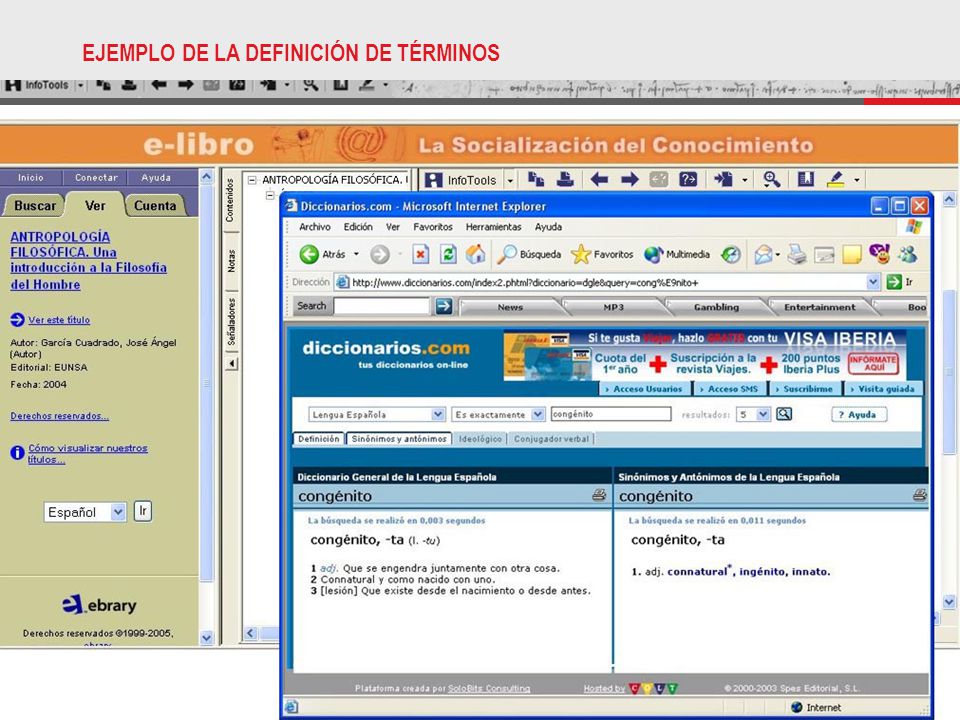Click the 'Derechos reservados...' link

[59, 416]
